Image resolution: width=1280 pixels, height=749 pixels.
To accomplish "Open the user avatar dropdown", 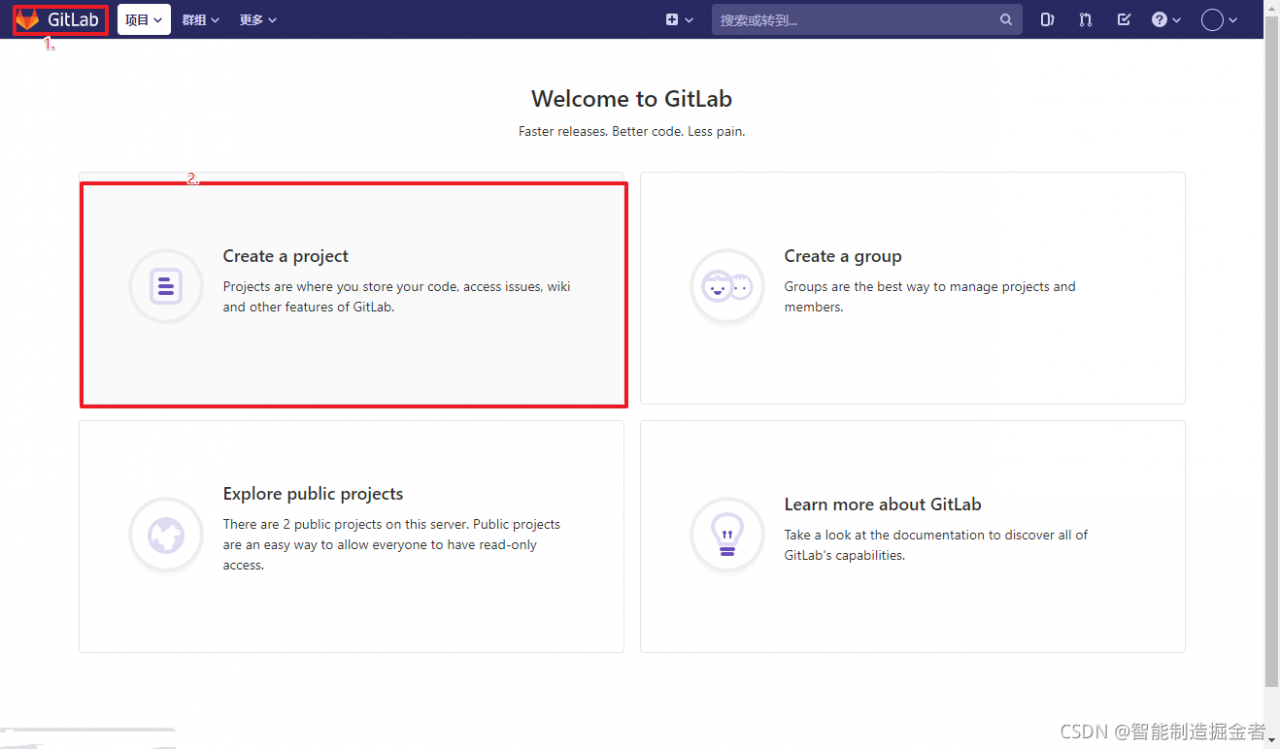I will [x=1219, y=19].
